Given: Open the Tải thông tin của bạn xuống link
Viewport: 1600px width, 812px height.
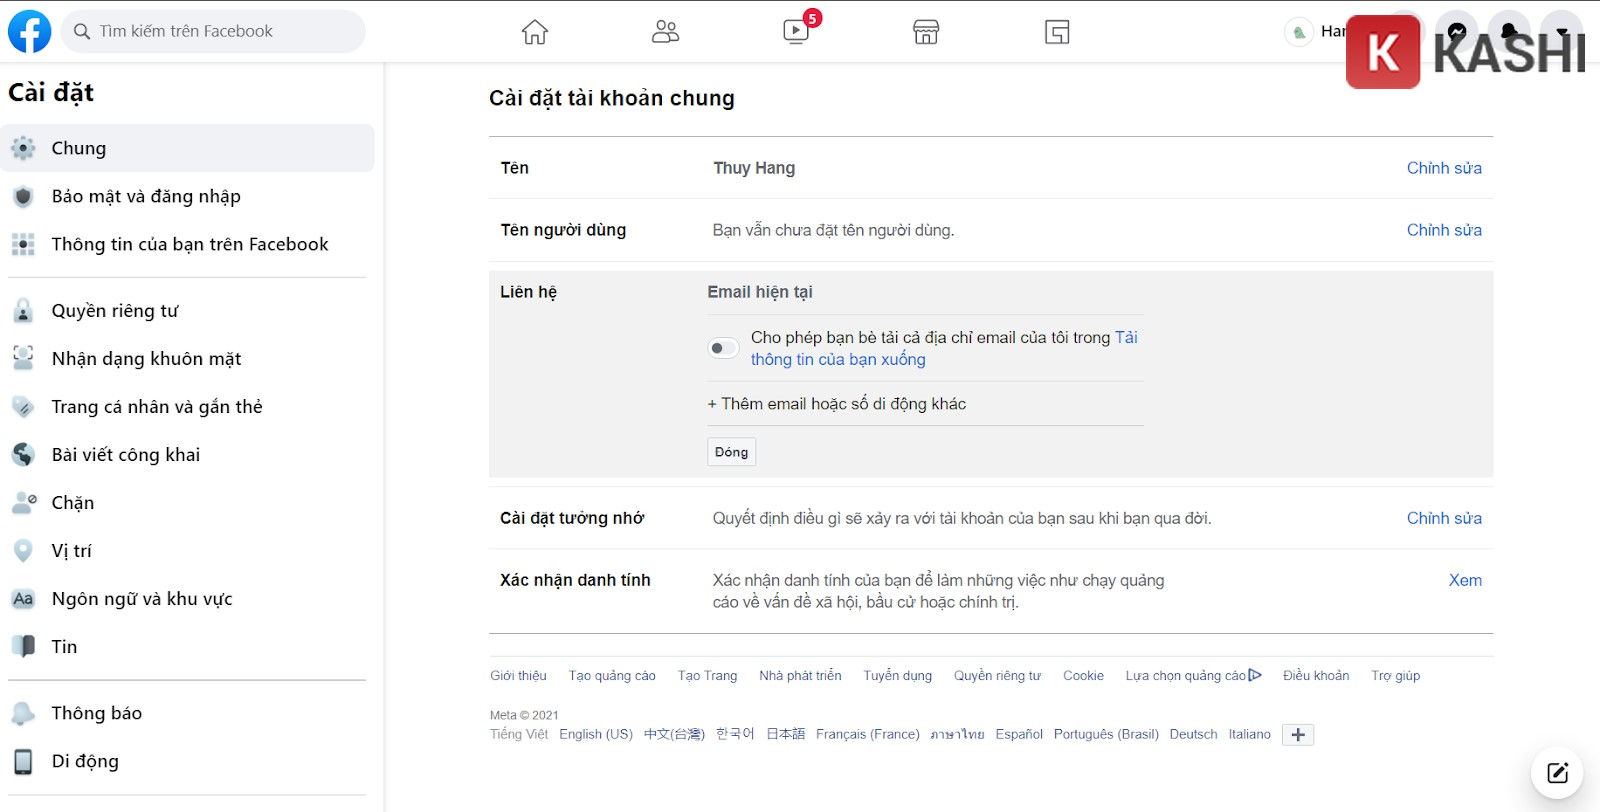Looking at the screenshot, I should (838, 359).
